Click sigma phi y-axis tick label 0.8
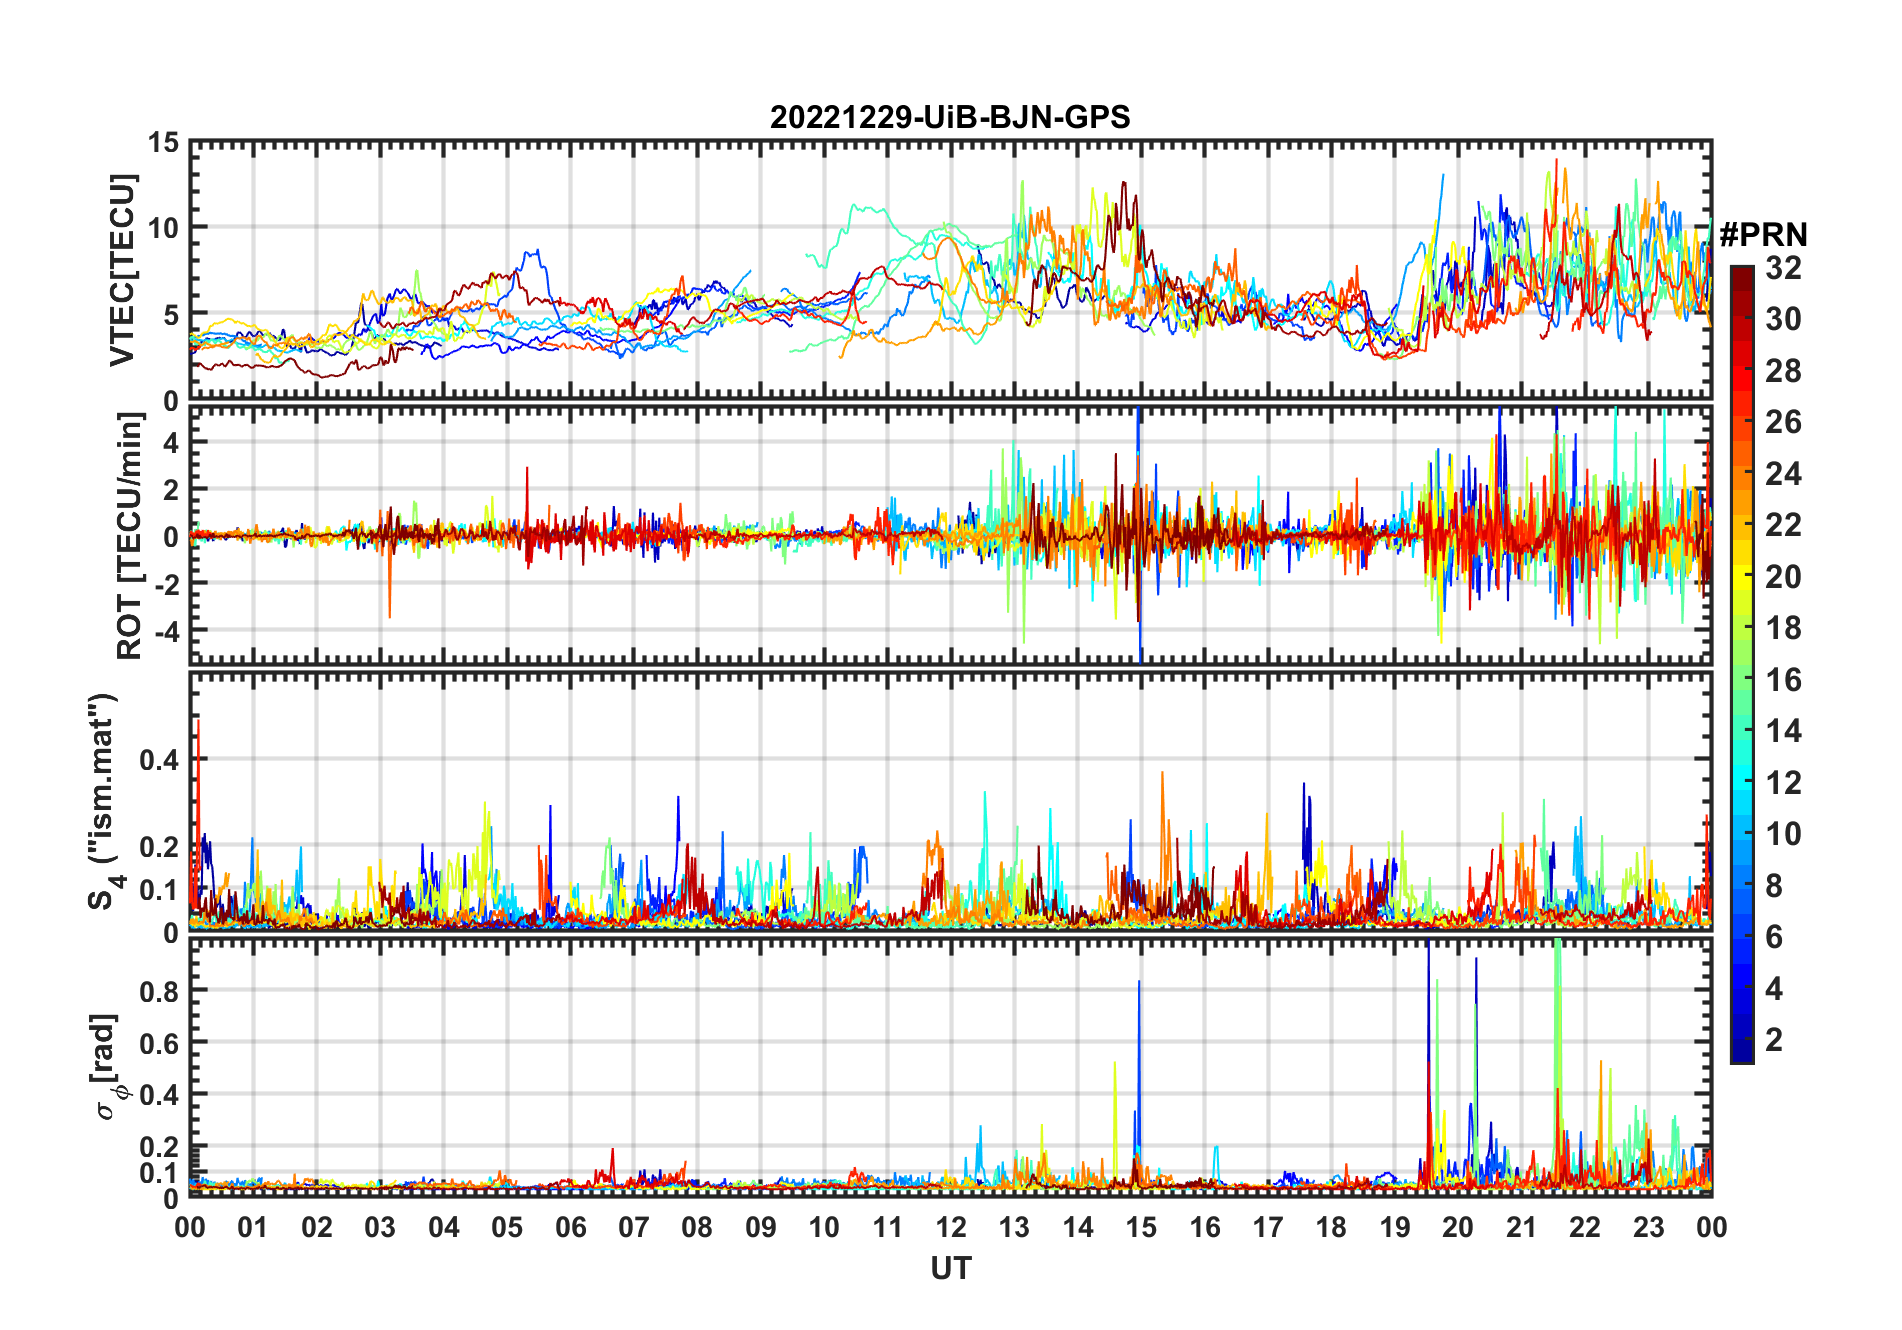The width and height of the screenshot is (1902, 1330). (159, 991)
